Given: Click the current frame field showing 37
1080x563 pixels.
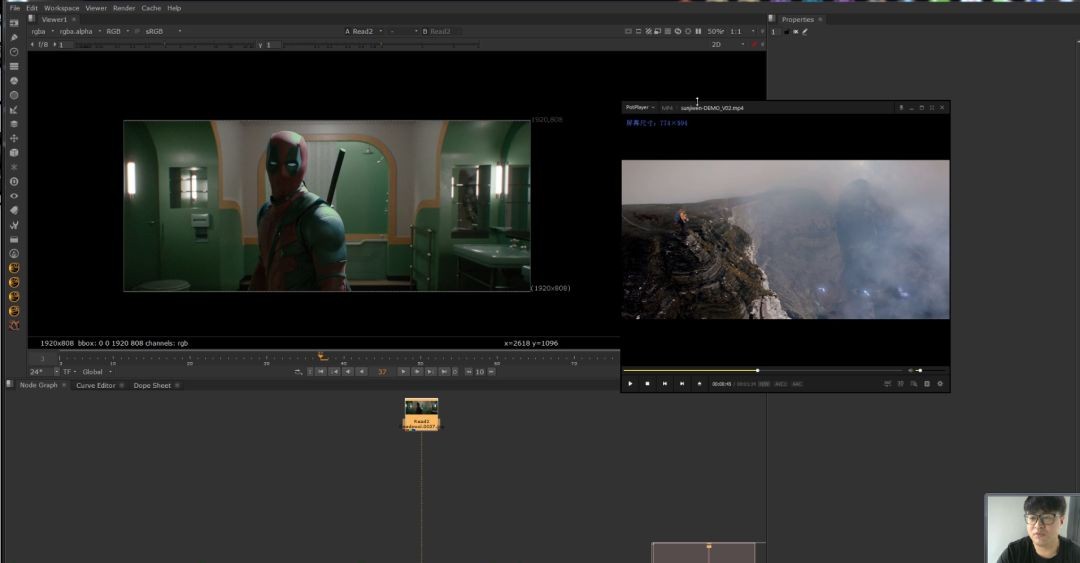Looking at the screenshot, I should pyautogui.click(x=382, y=371).
